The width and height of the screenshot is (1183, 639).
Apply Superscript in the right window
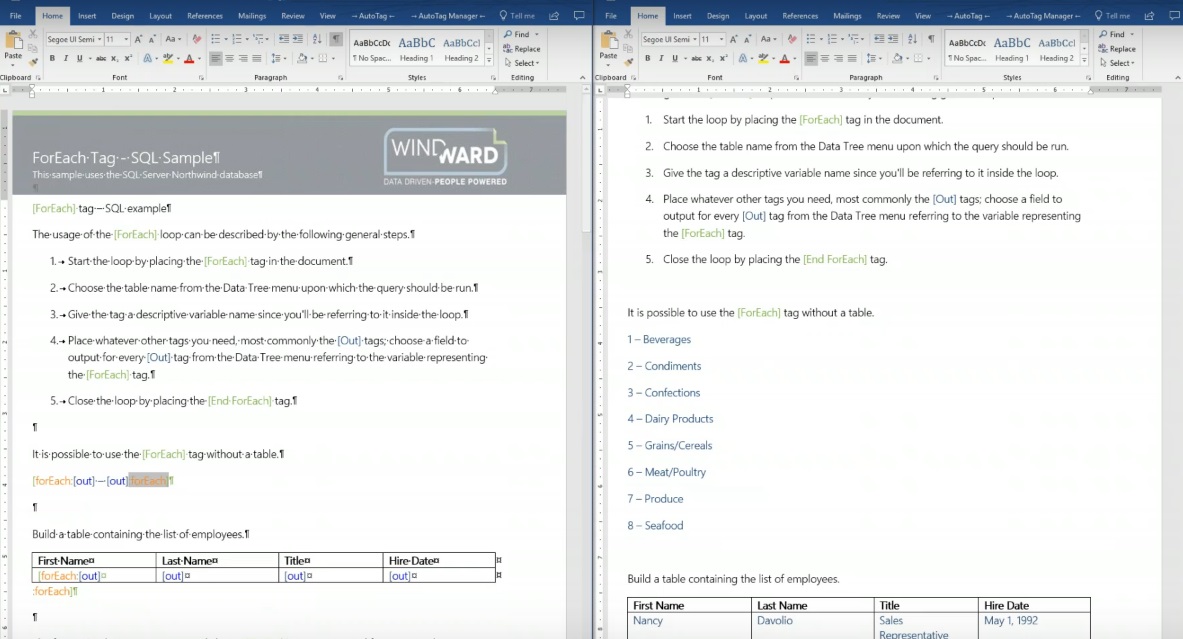point(726,59)
